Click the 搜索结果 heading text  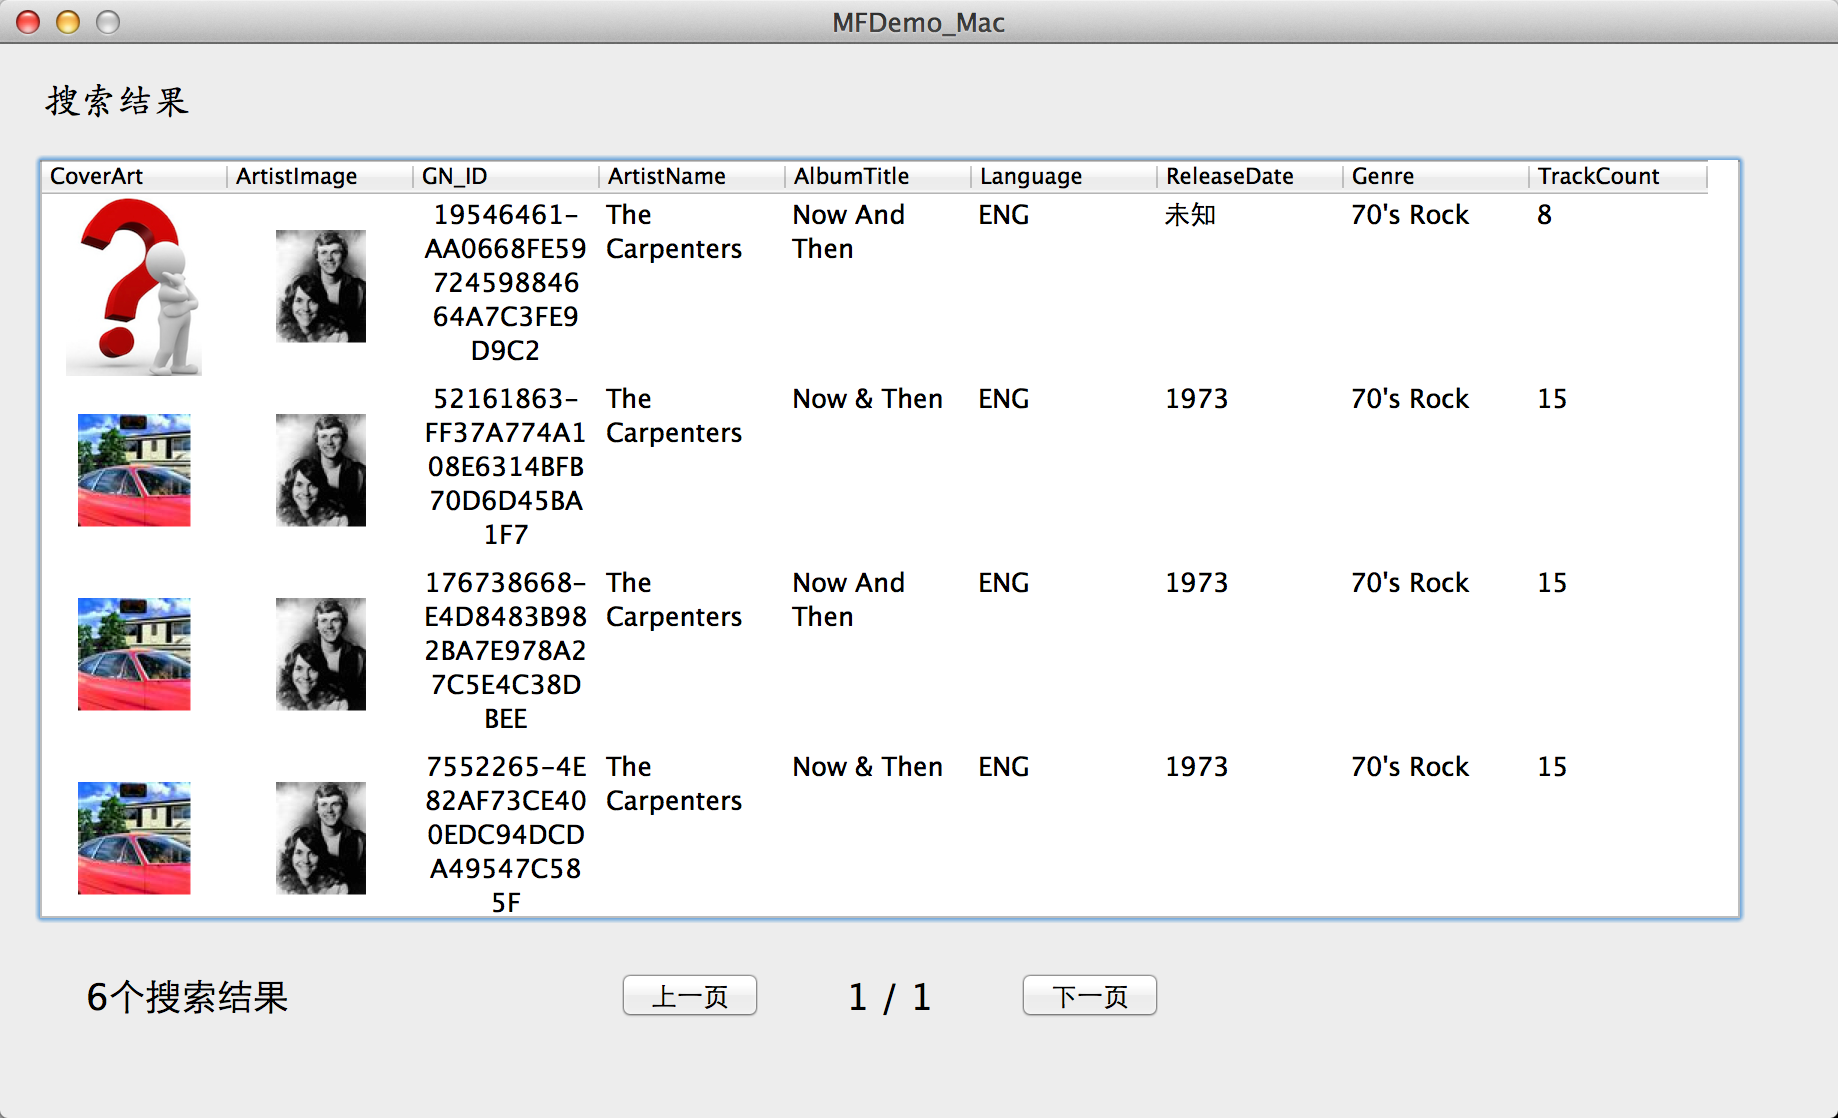click(117, 101)
